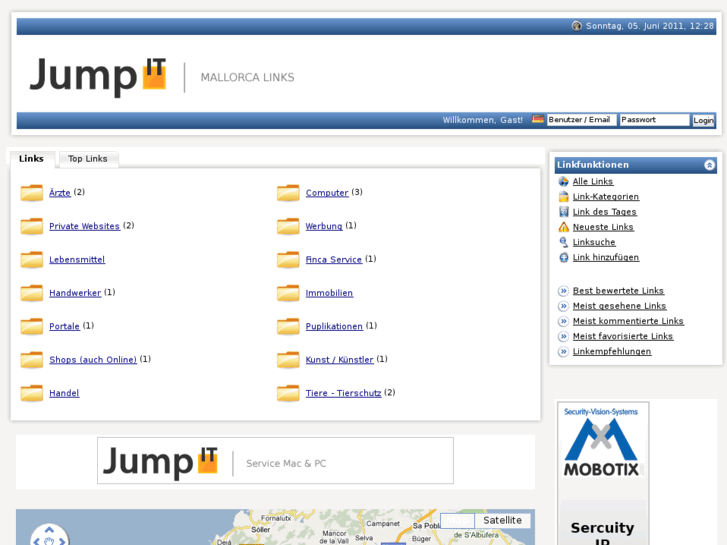Screen dimensions: 727x545
Task: Open the Puplikationen folder icon
Action: (x=288, y=327)
